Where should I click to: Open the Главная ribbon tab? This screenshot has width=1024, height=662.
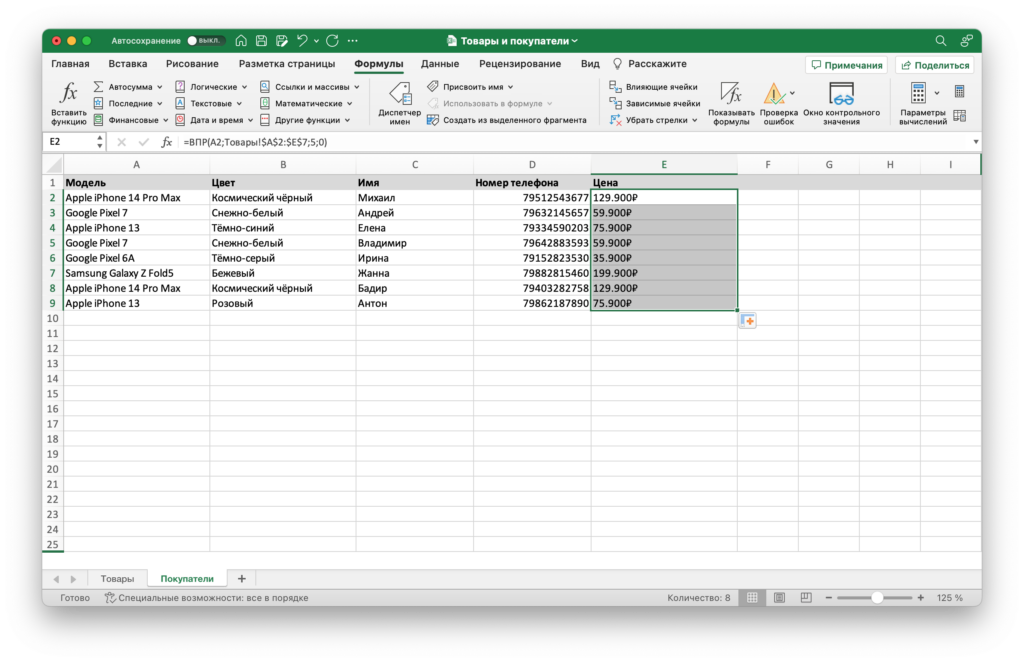pyautogui.click(x=70, y=64)
